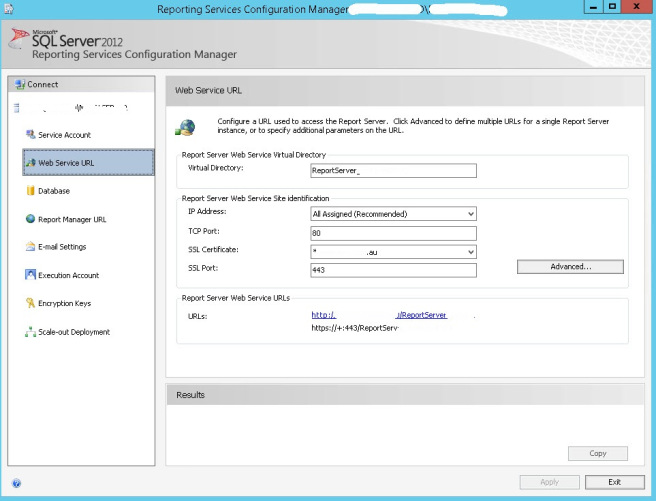Screen dimensions: 656x501
Task: Click the SSL Port label
Action: pyautogui.click(x=203, y=268)
